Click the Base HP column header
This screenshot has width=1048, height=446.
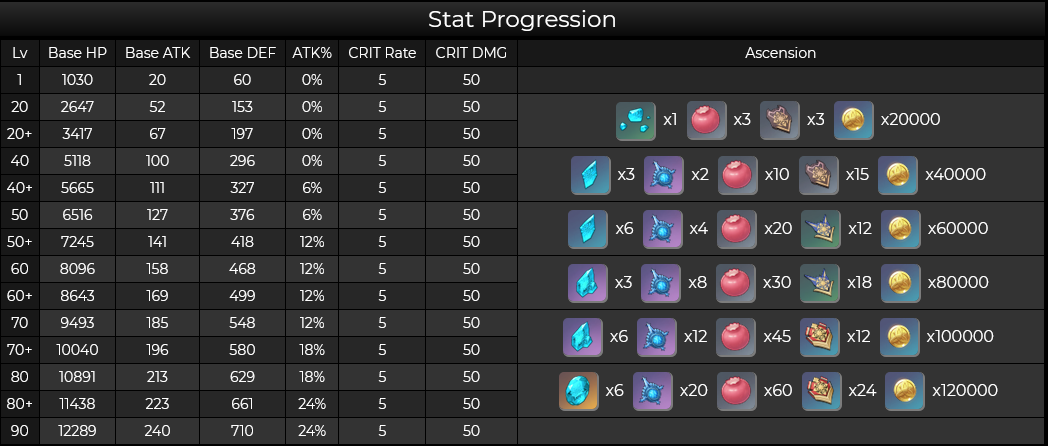pos(78,53)
